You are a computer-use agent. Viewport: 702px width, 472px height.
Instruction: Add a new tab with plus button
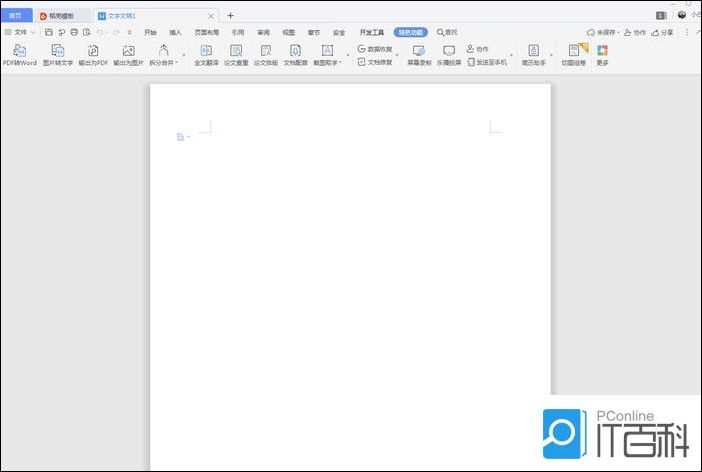click(230, 16)
